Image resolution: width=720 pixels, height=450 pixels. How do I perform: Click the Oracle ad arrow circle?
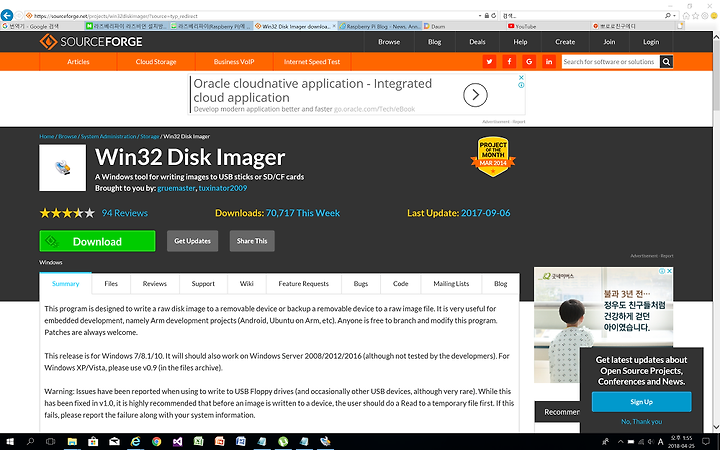click(x=475, y=95)
